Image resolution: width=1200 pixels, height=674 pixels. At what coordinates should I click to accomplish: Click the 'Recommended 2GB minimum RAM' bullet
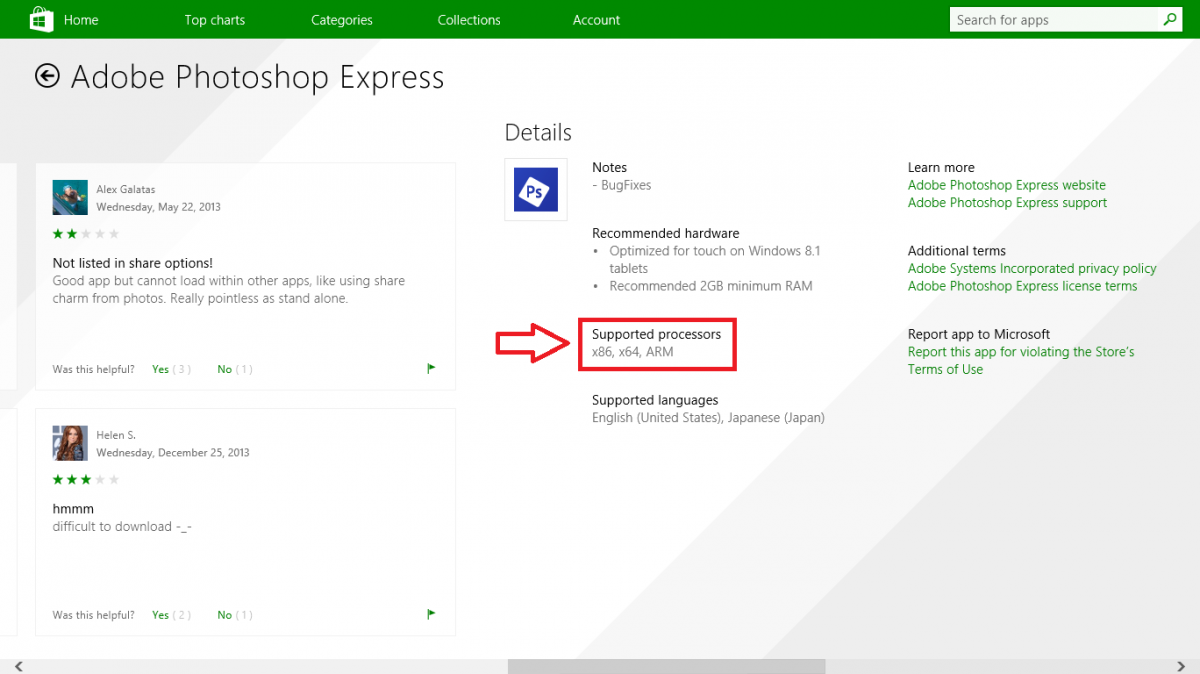pyautogui.click(x=711, y=286)
